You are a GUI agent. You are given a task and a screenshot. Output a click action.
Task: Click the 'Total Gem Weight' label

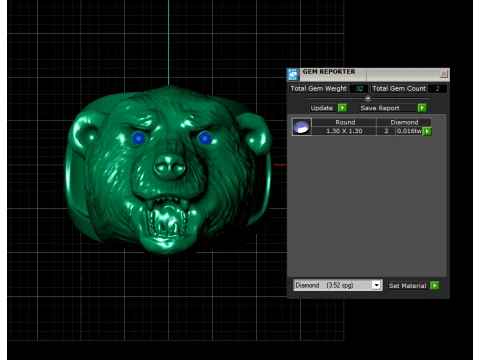coord(319,89)
